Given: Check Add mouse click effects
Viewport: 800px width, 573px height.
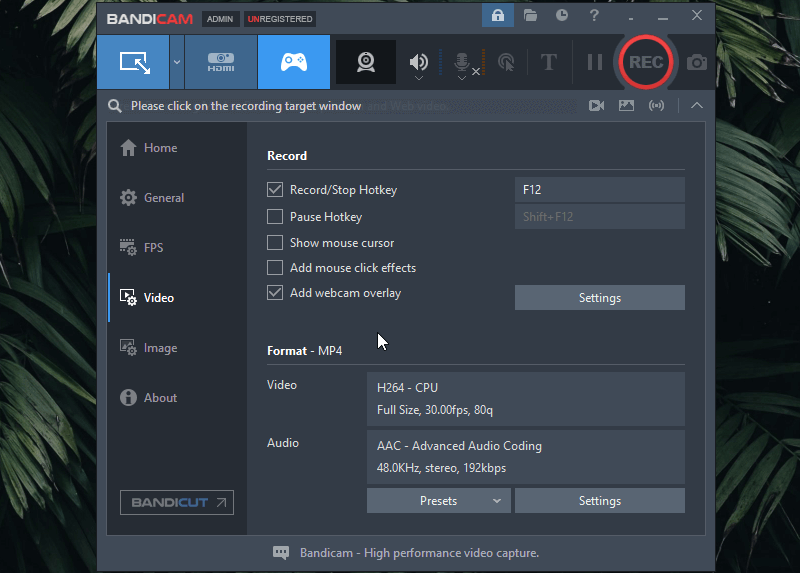Looking at the screenshot, I should [x=275, y=268].
